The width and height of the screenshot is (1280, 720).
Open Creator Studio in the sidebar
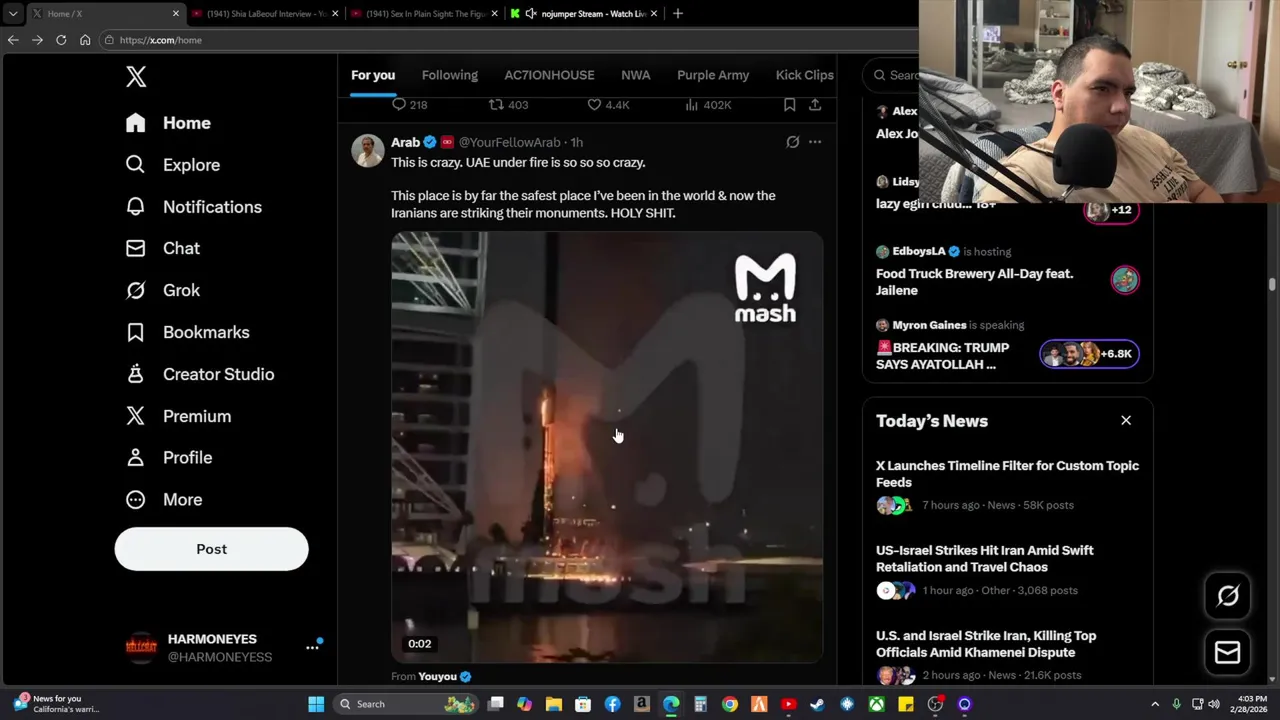coord(199,374)
